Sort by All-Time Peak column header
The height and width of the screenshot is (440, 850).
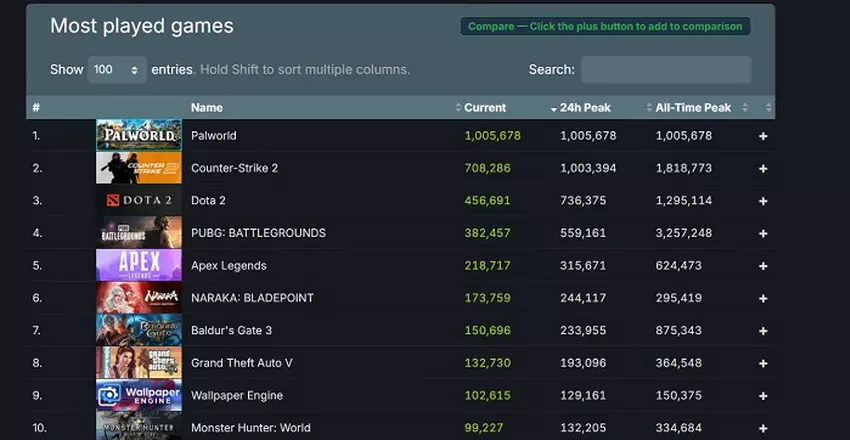693,107
